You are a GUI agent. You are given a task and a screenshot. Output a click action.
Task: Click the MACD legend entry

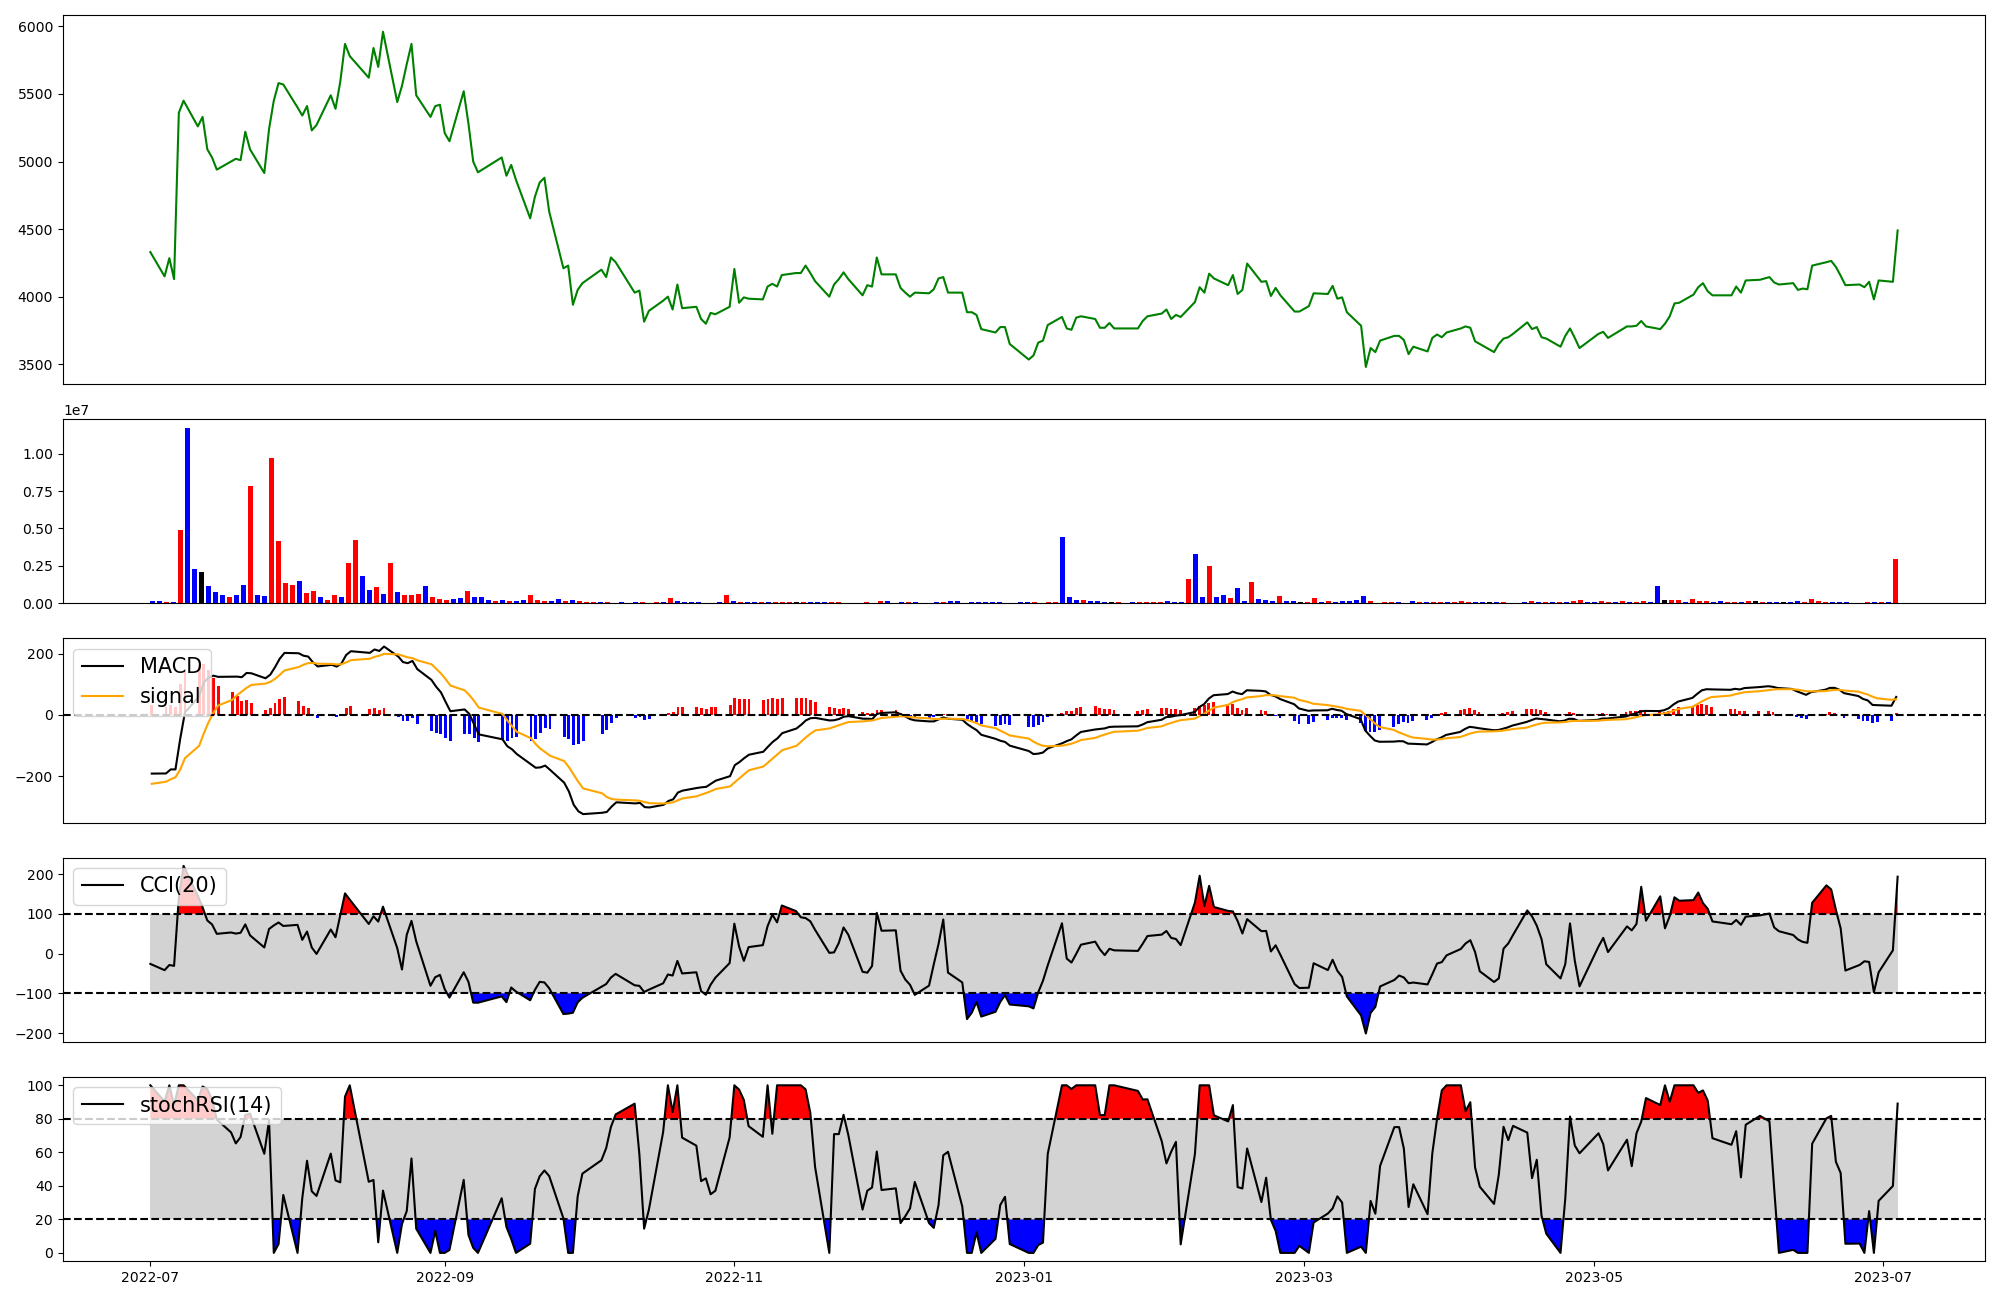tap(170, 666)
